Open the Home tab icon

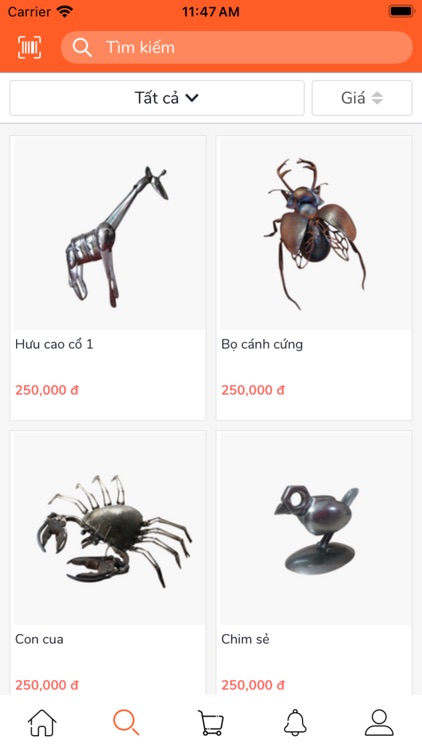[42, 722]
